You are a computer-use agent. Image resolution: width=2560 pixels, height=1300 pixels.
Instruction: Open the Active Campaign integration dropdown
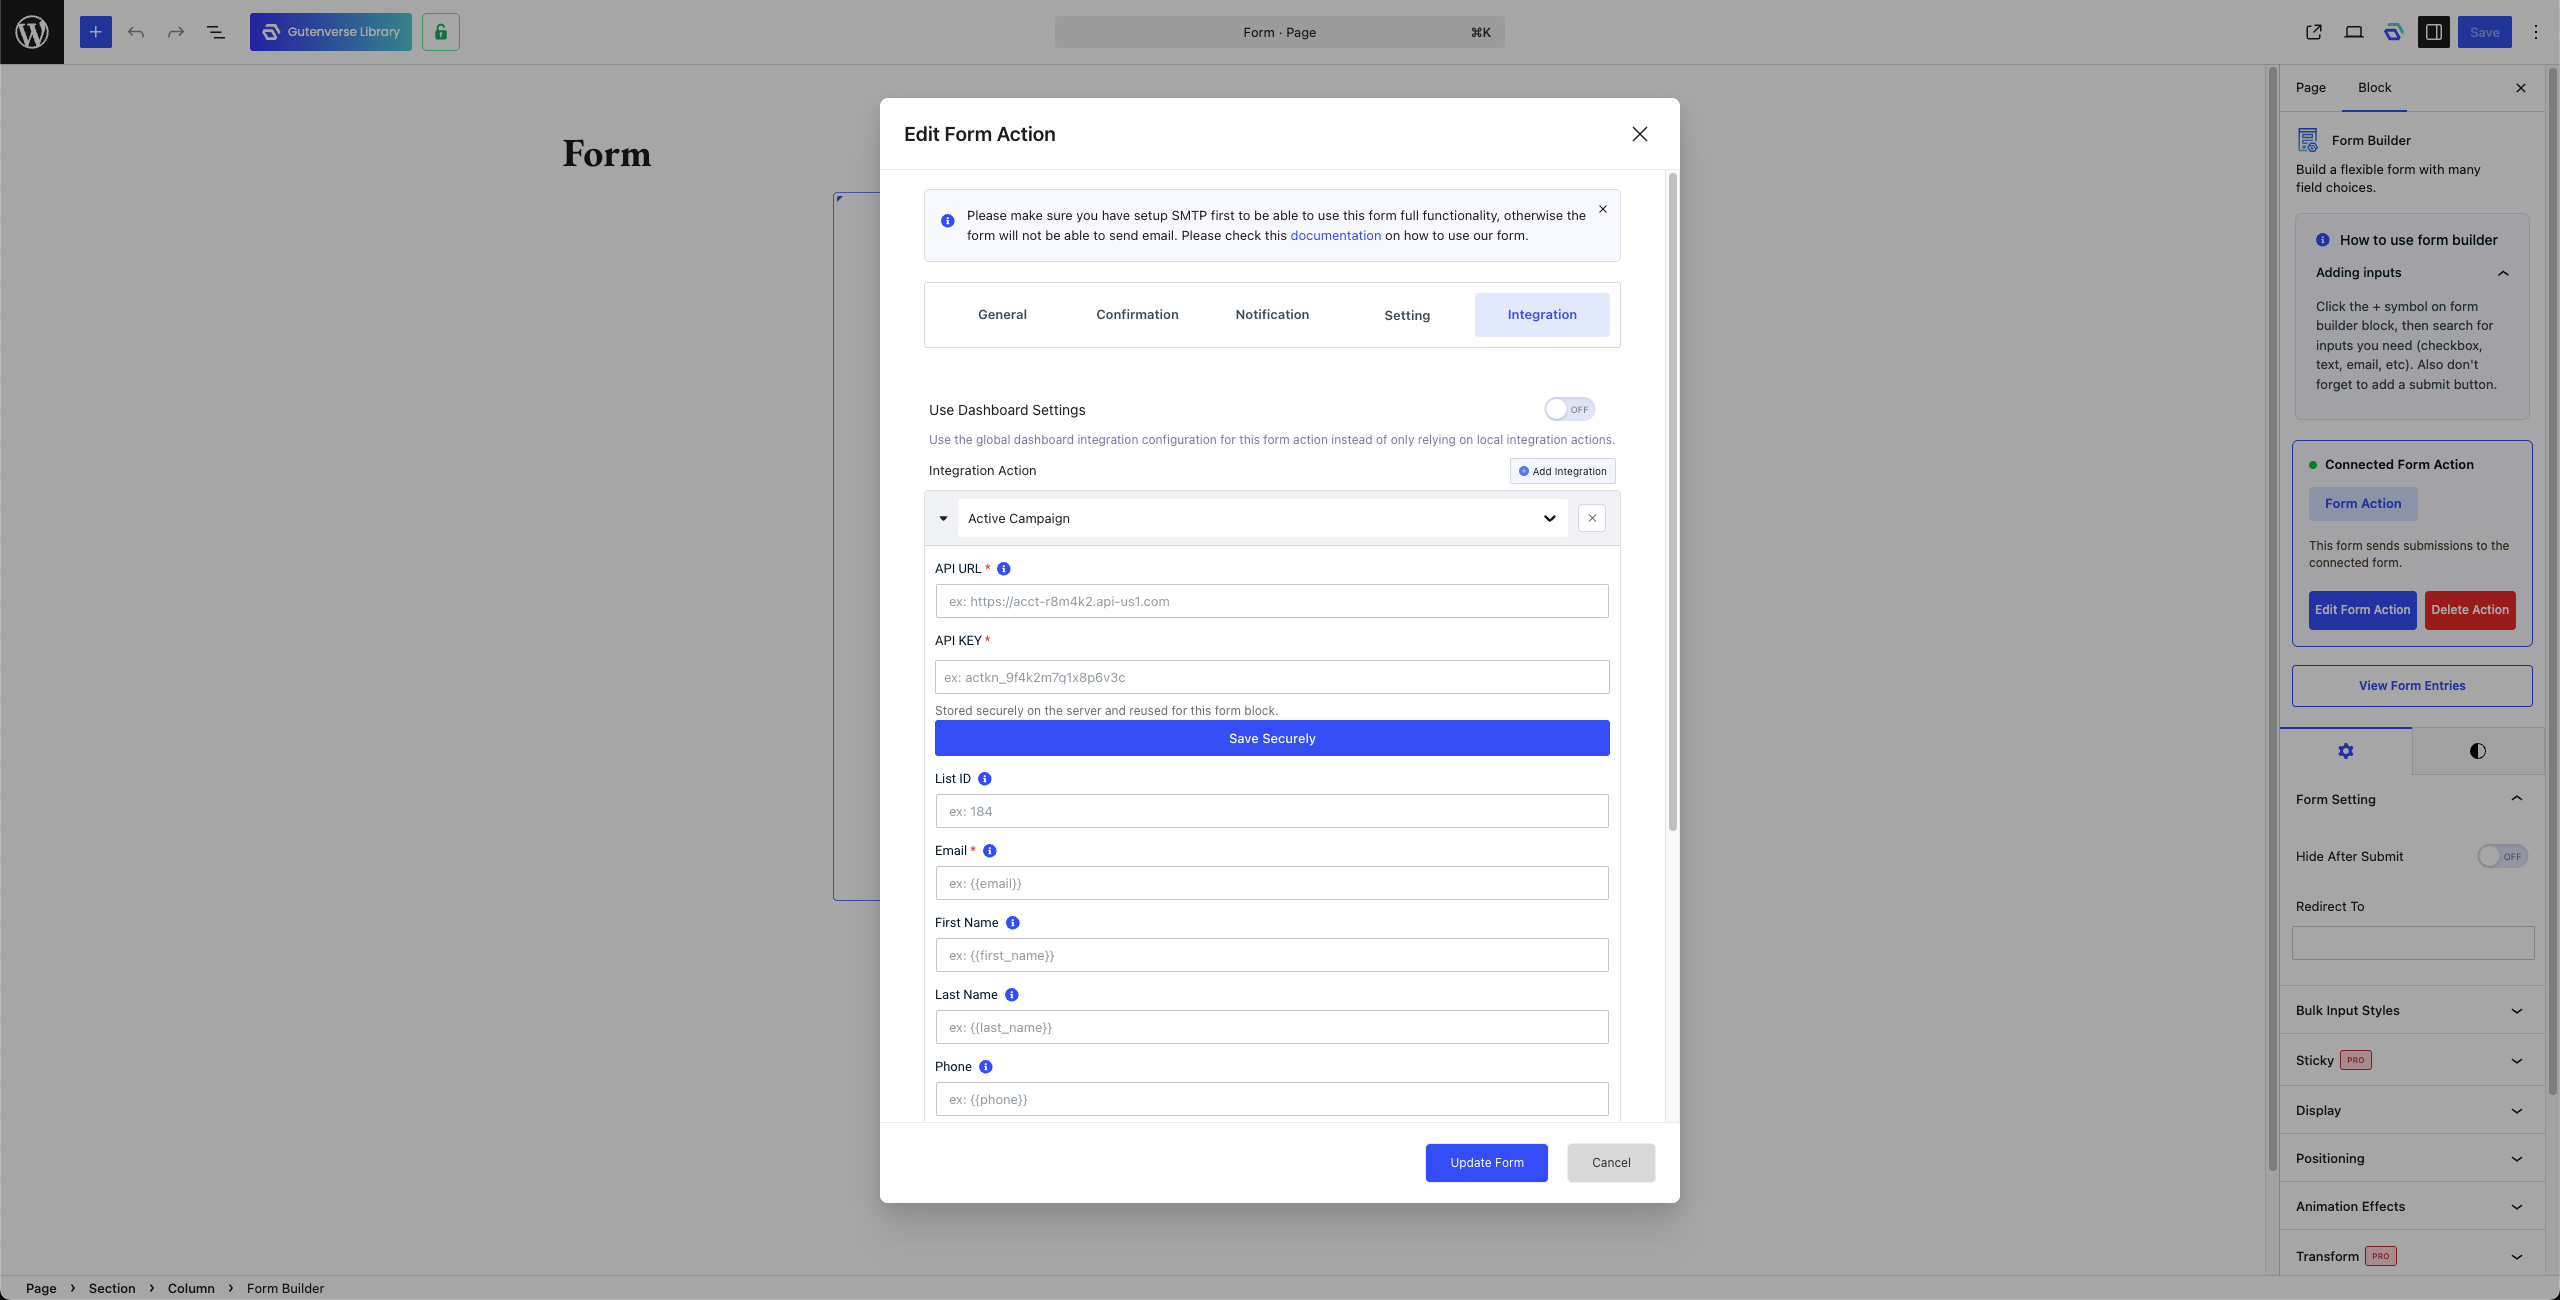pyautogui.click(x=1262, y=518)
